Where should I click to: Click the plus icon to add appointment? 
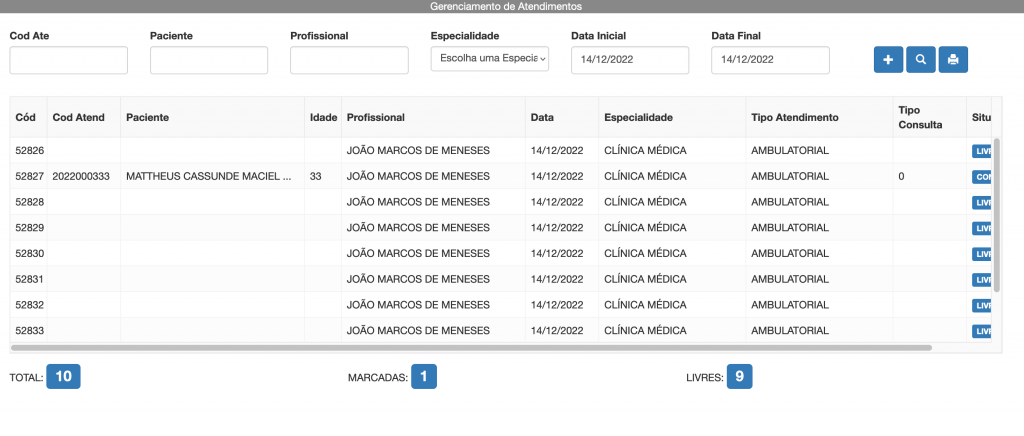[x=888, y=60]
